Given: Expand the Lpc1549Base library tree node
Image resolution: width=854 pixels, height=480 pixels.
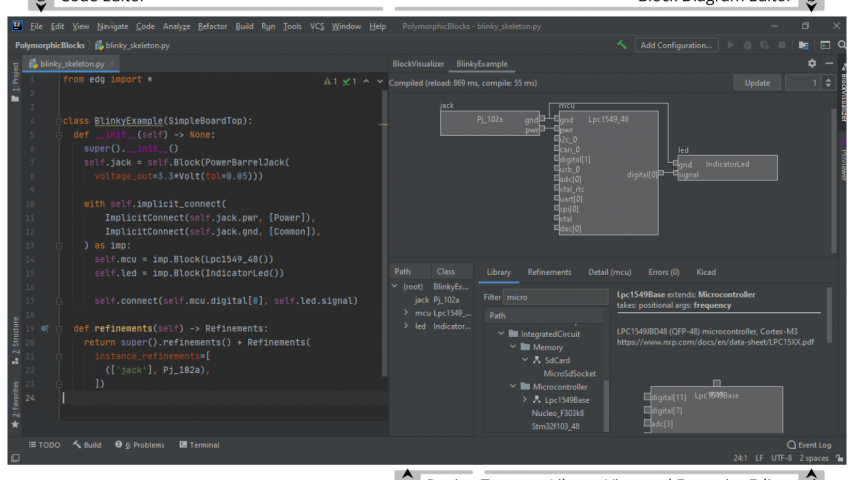Looking at the screenshot, I should click(524, 400).
